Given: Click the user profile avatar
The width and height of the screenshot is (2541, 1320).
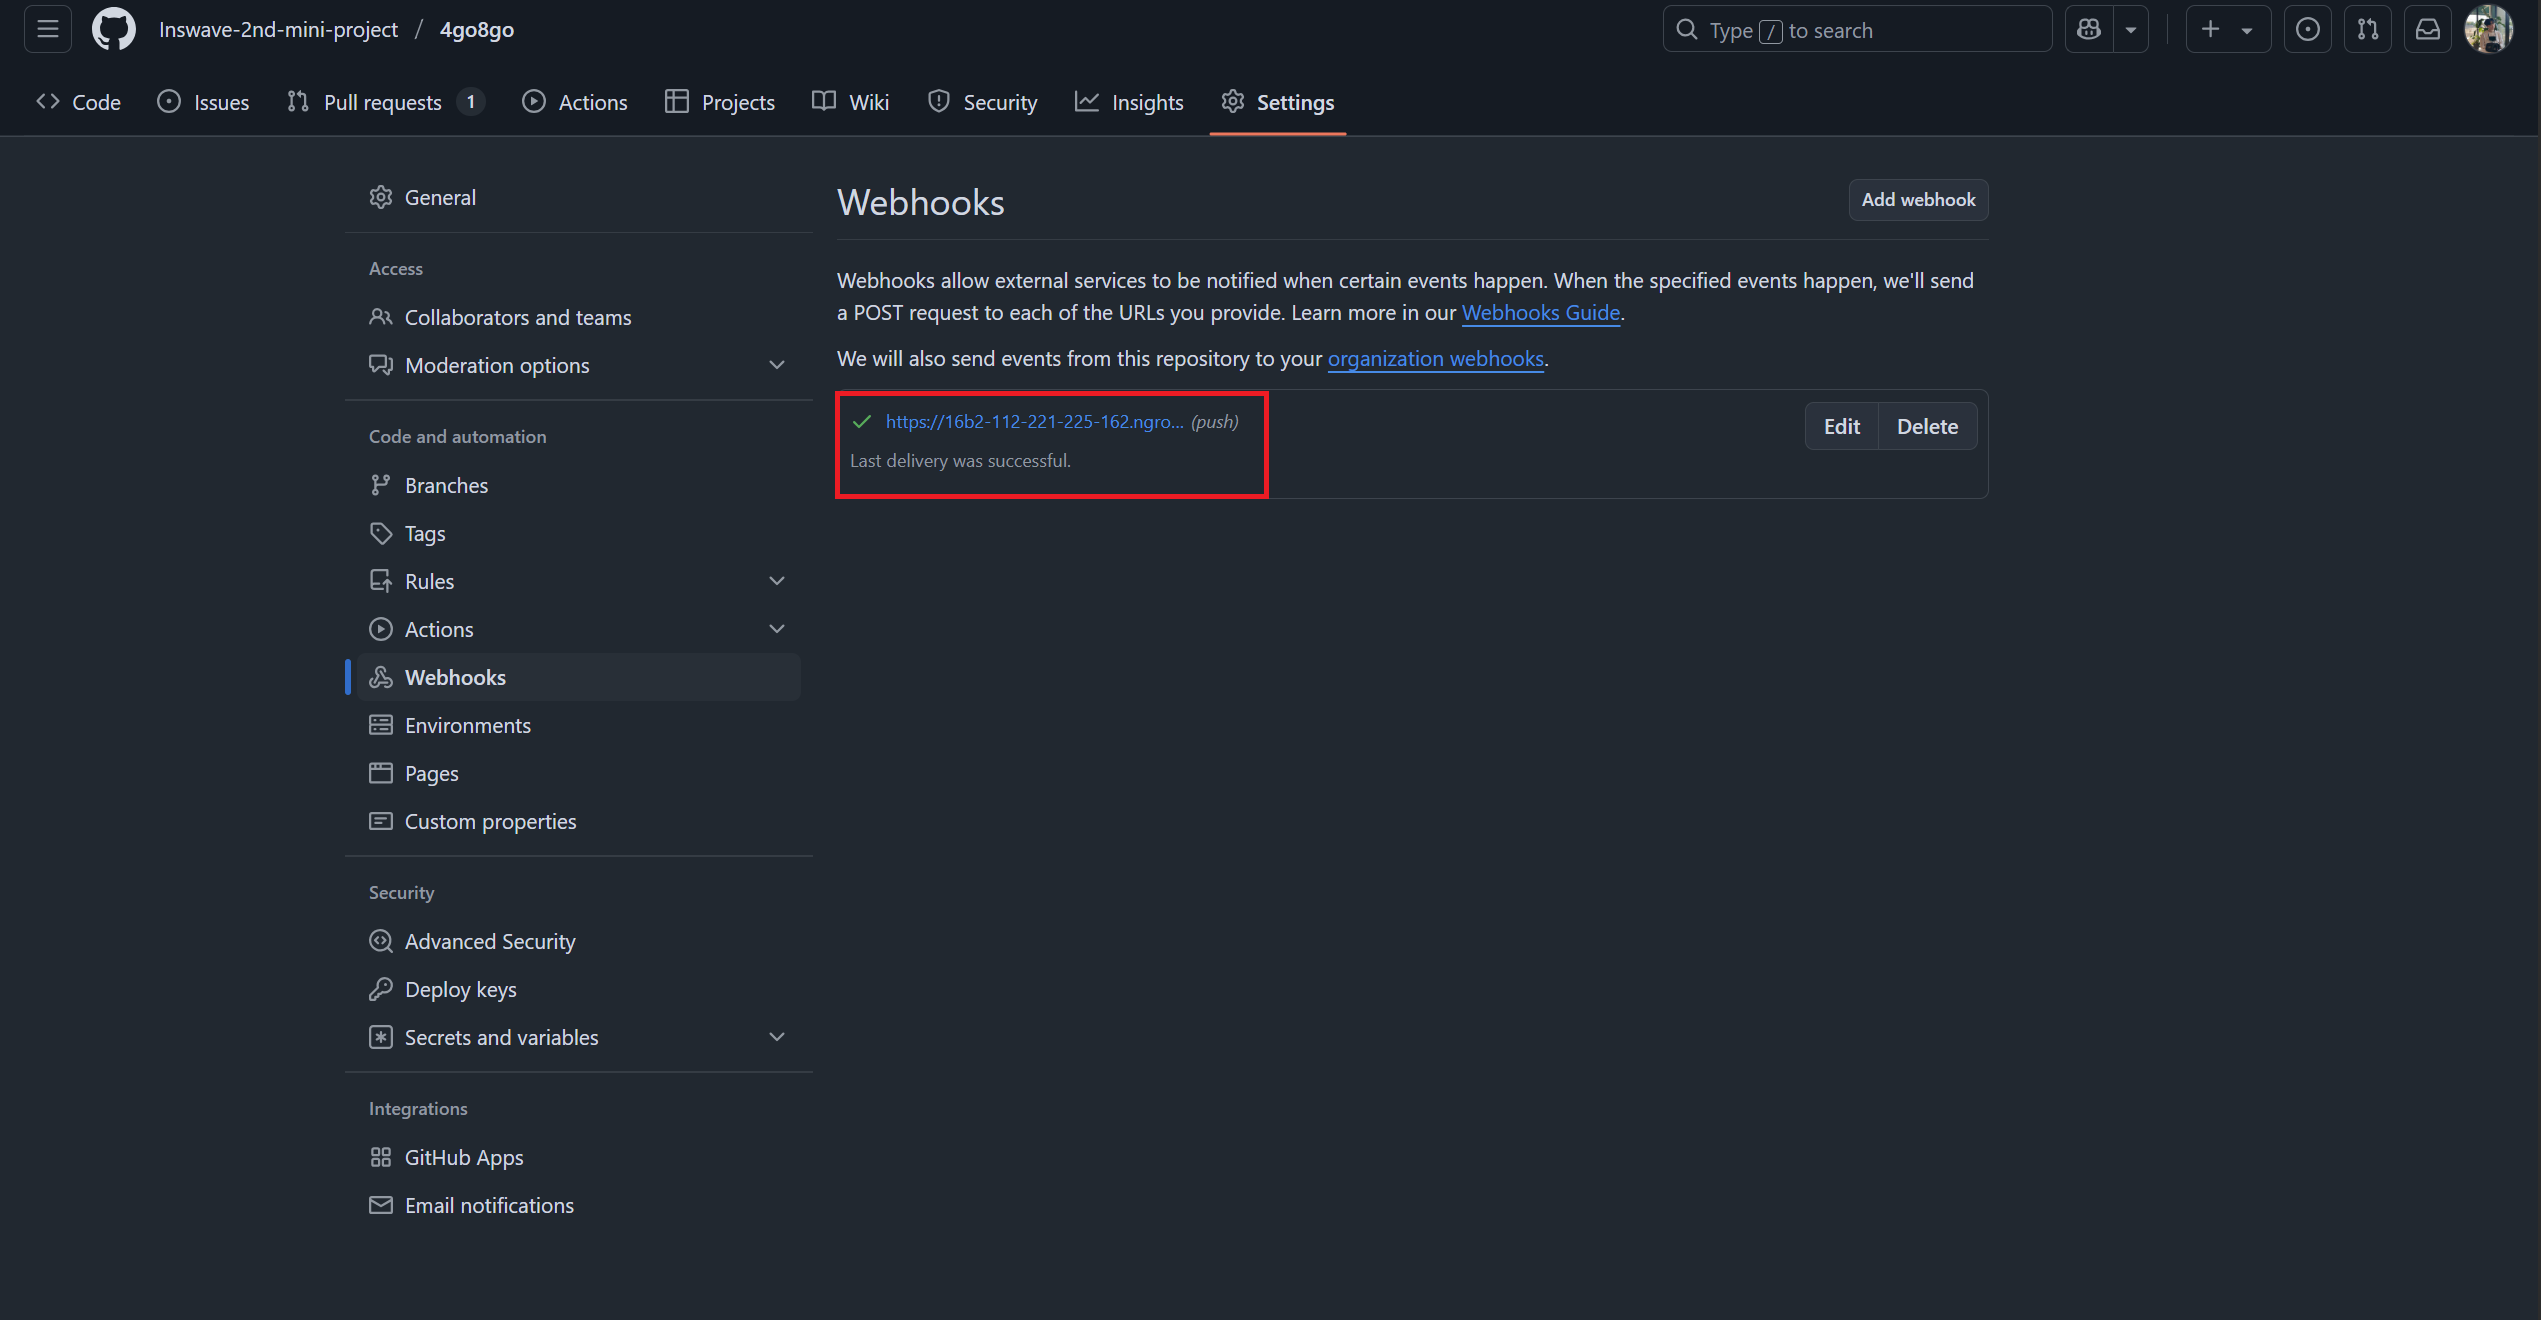Looking at the screenshot, I should pos(2488,30).
